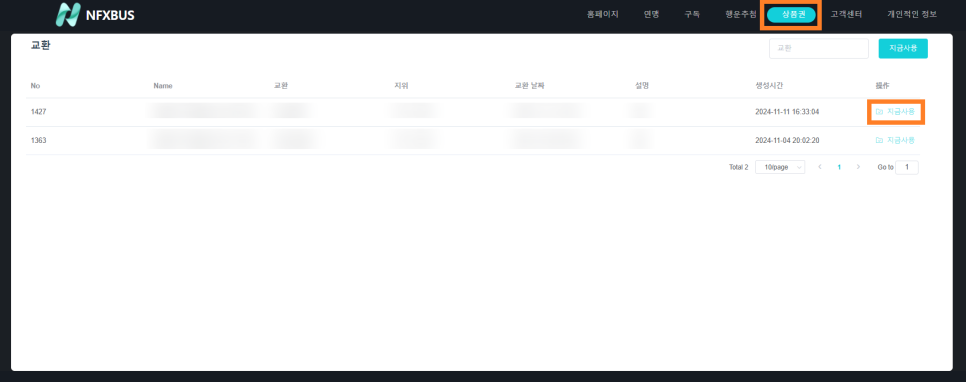The image size is (966, 382).
Task: Open the 개인적인 정보 menu item
Action: 912,15
